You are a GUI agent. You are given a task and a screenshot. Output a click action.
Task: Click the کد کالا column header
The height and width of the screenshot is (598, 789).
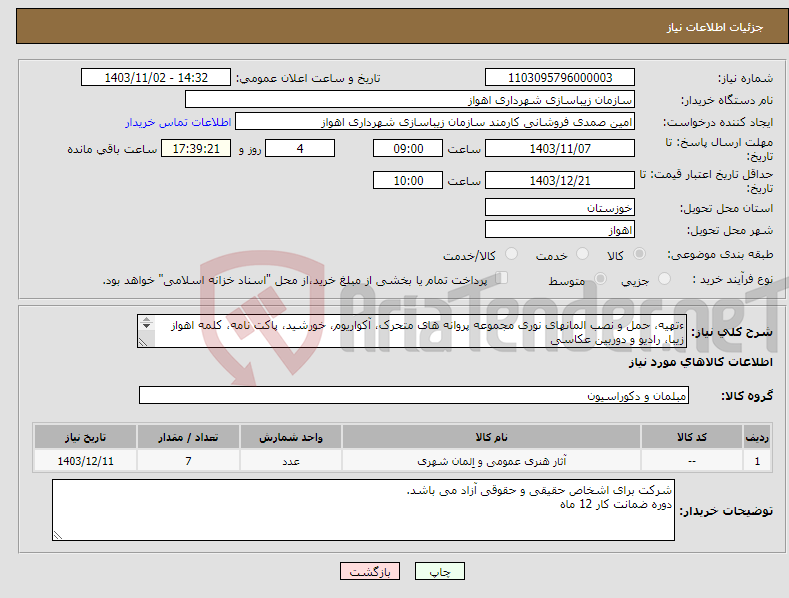click(692, 437)
